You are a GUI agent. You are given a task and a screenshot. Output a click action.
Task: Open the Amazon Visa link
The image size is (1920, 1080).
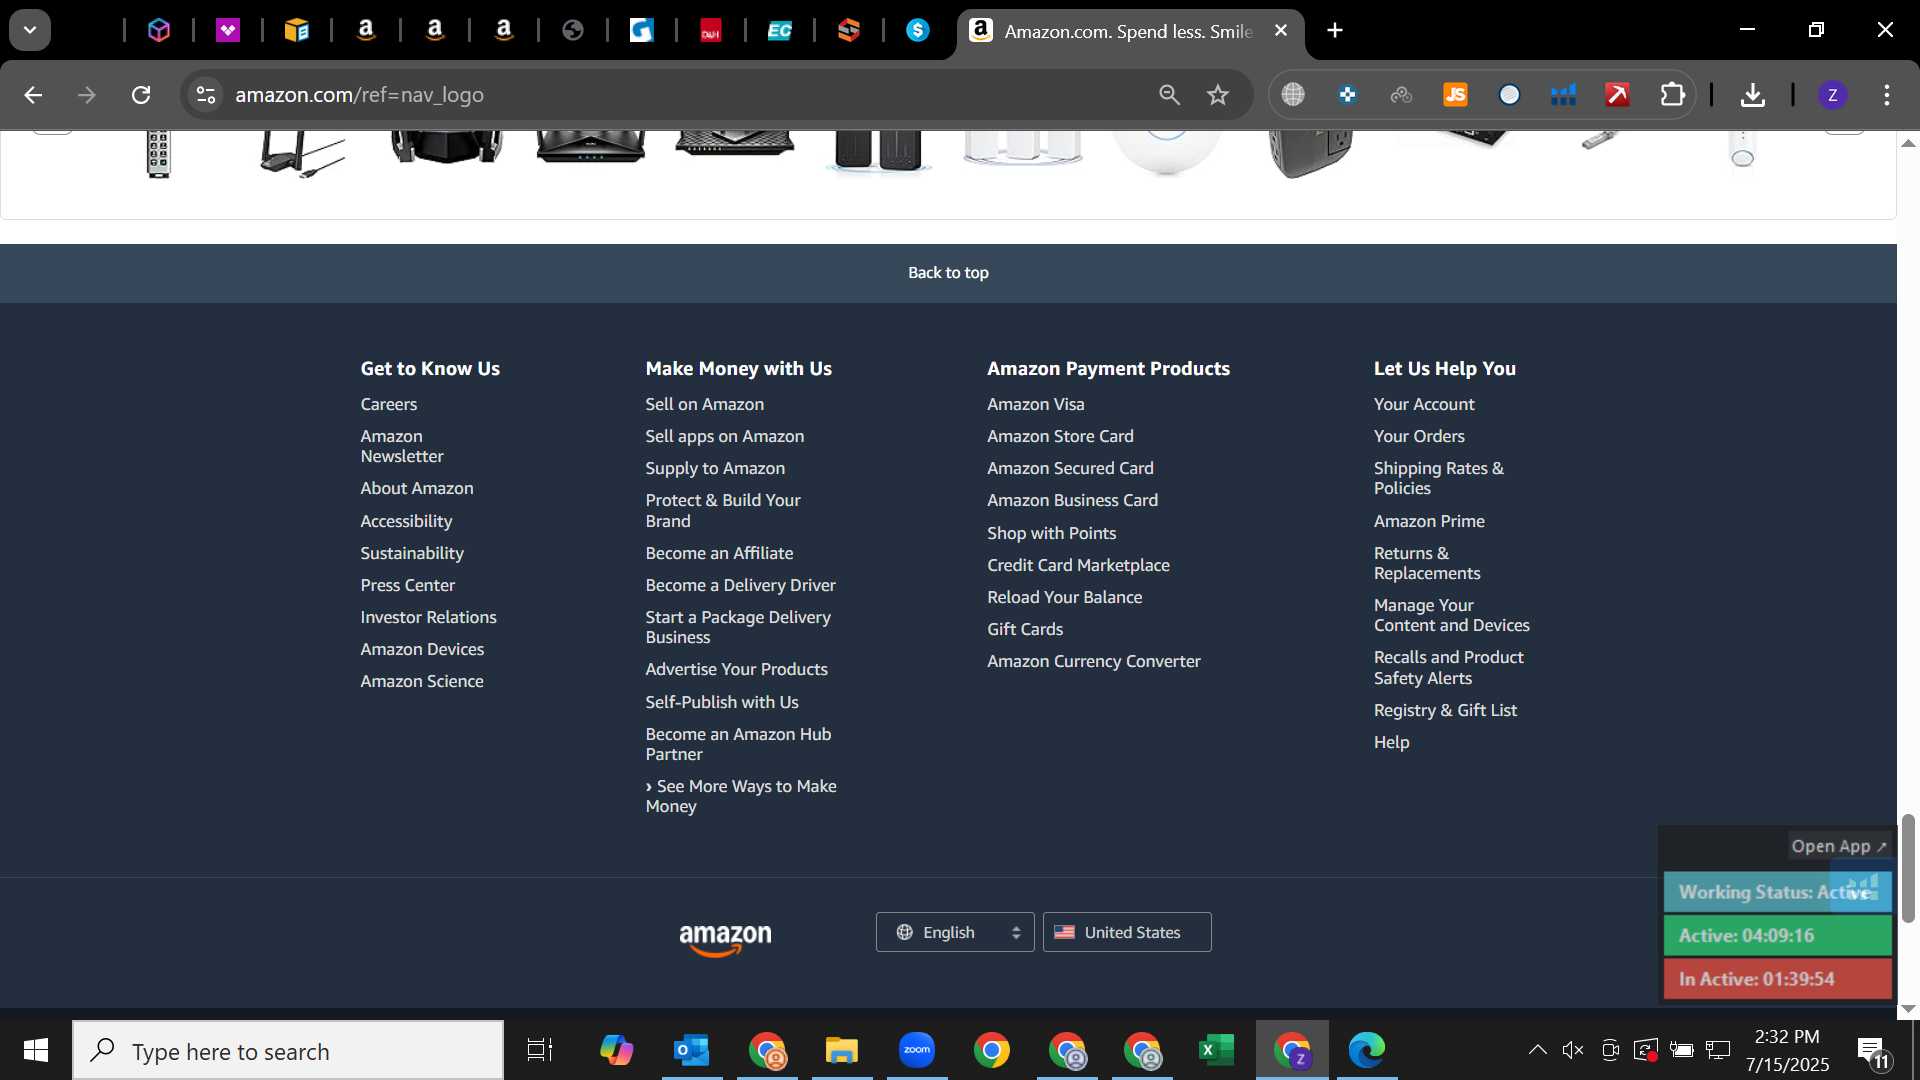tap(1035, 404)
